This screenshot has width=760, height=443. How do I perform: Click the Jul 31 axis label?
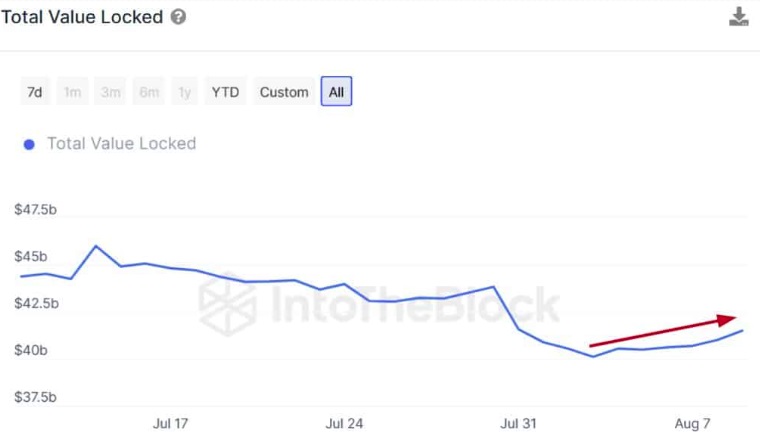(518, 424)
